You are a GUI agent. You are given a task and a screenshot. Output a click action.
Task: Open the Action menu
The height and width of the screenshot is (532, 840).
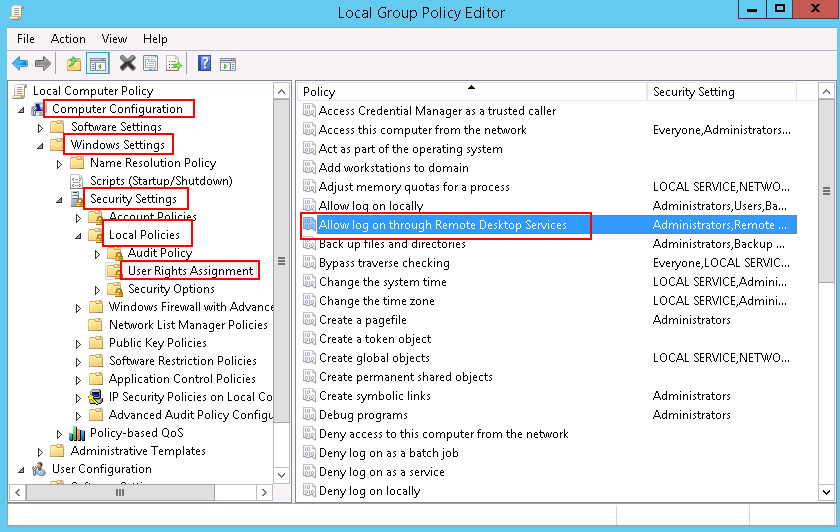(68, 39)
